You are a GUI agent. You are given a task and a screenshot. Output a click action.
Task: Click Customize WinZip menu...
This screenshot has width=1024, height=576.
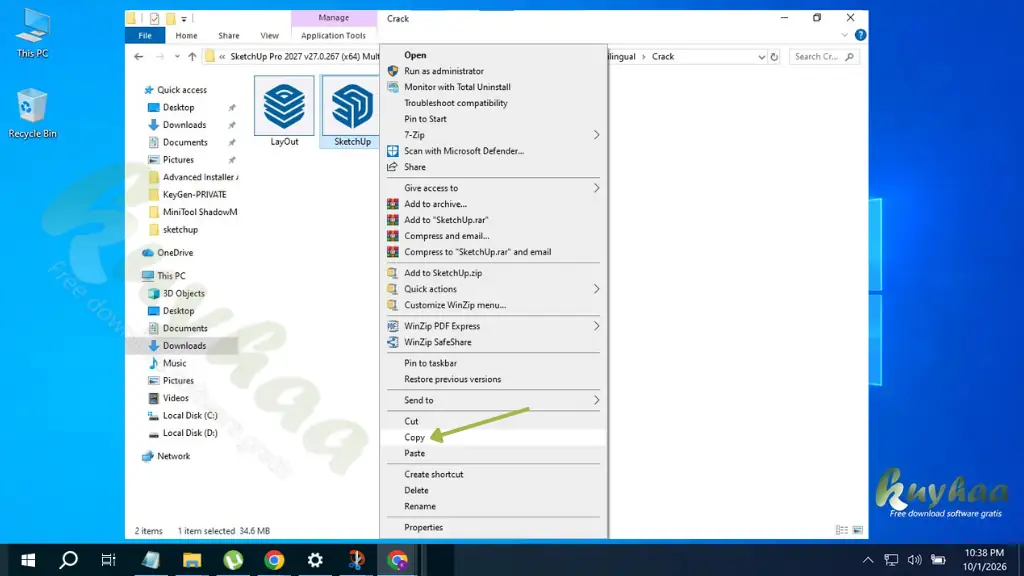455,305
